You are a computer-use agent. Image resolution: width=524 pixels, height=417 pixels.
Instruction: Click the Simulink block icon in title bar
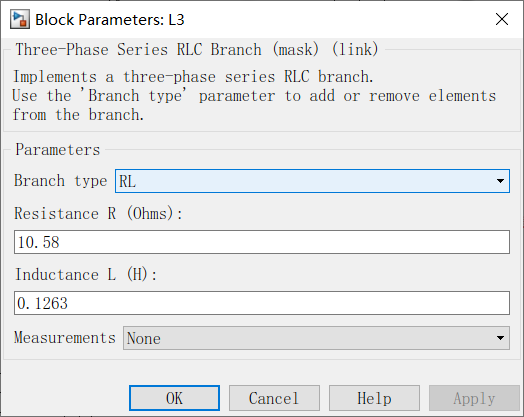pos(20,20)
